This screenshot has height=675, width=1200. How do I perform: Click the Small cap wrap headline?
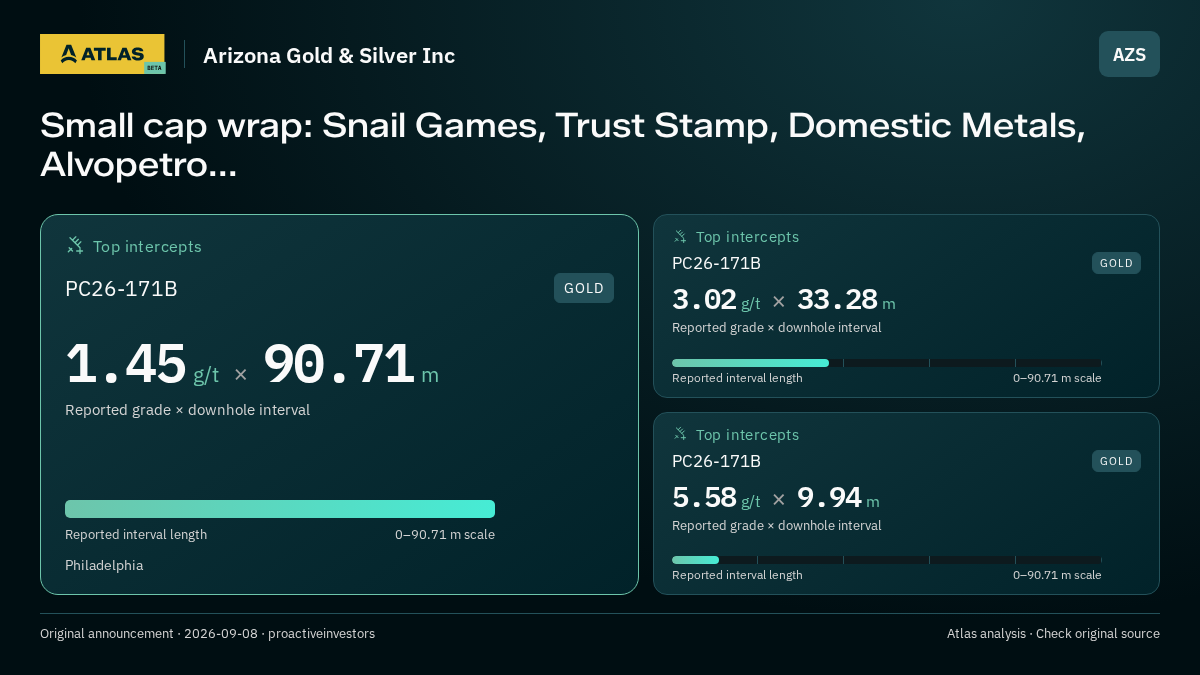(x=563, y=144)
